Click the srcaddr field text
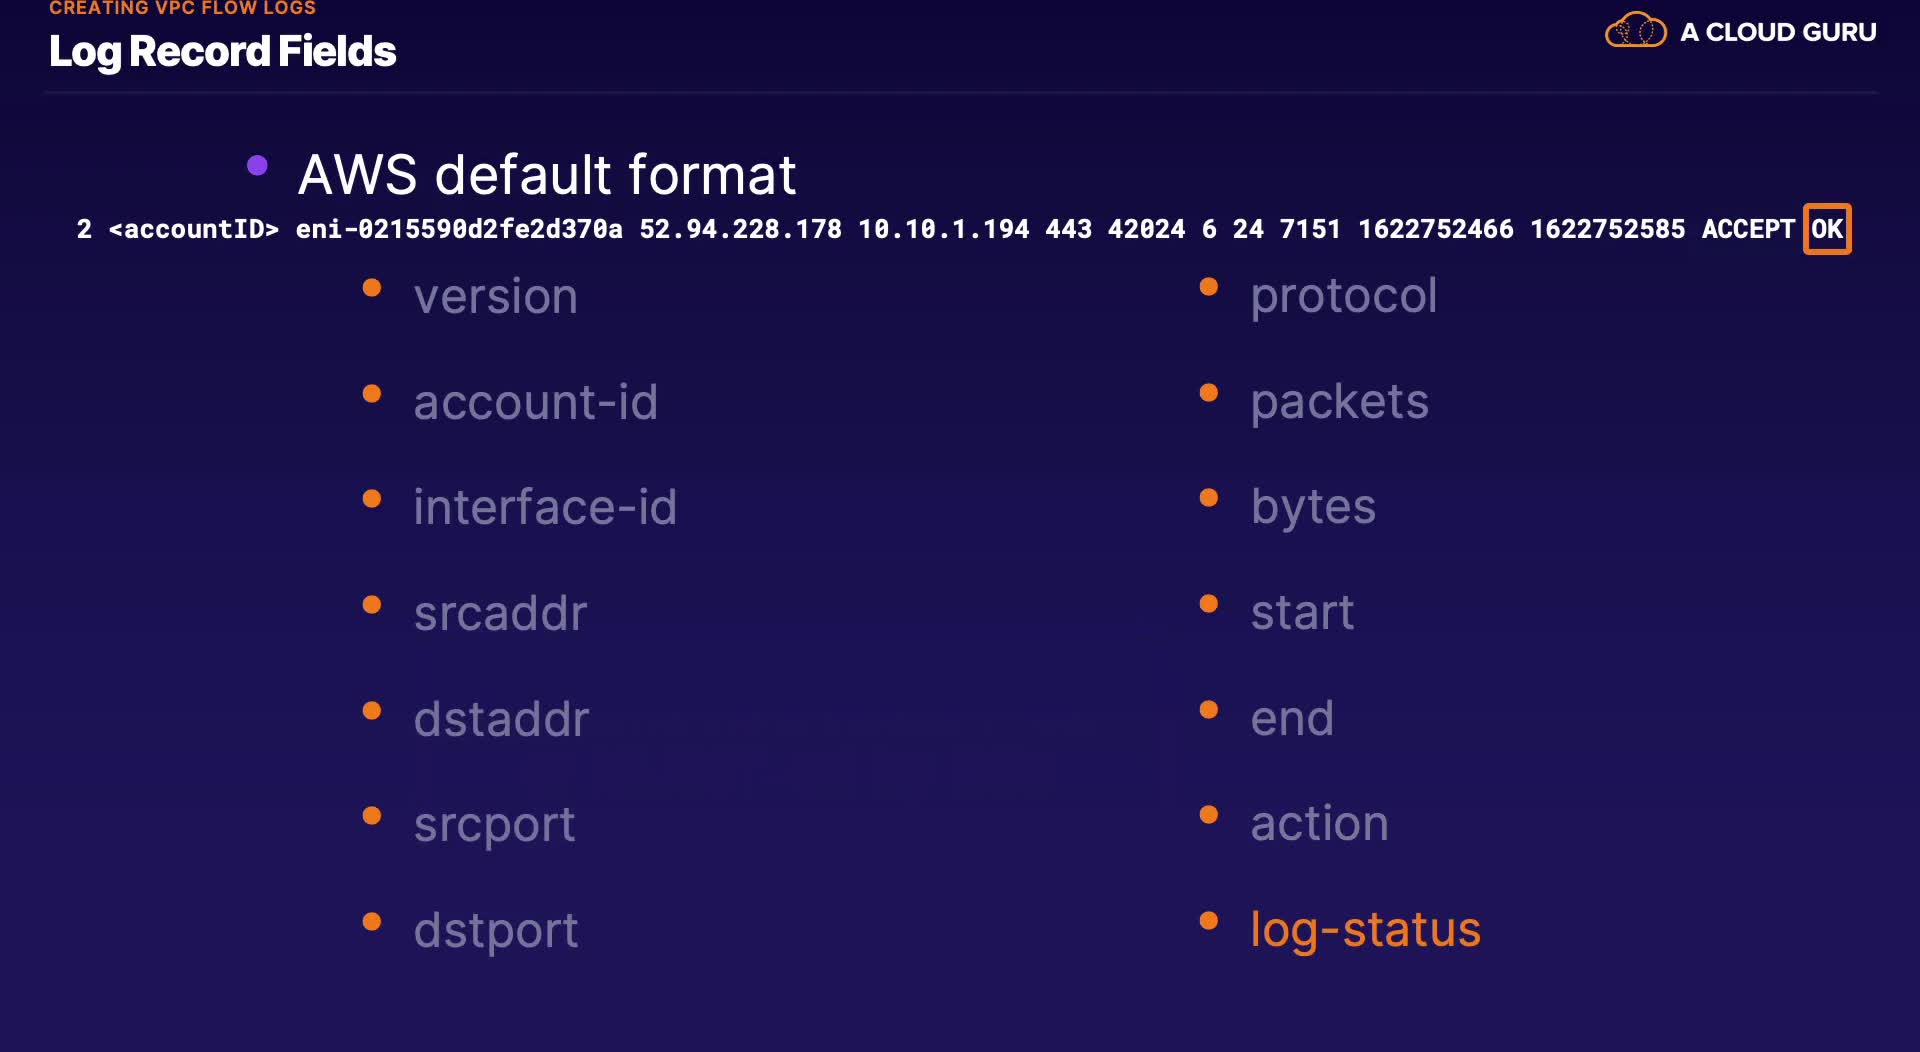Image resolution: width=1920 pixels, height=1052 pixels. click(x=500, y=613)
